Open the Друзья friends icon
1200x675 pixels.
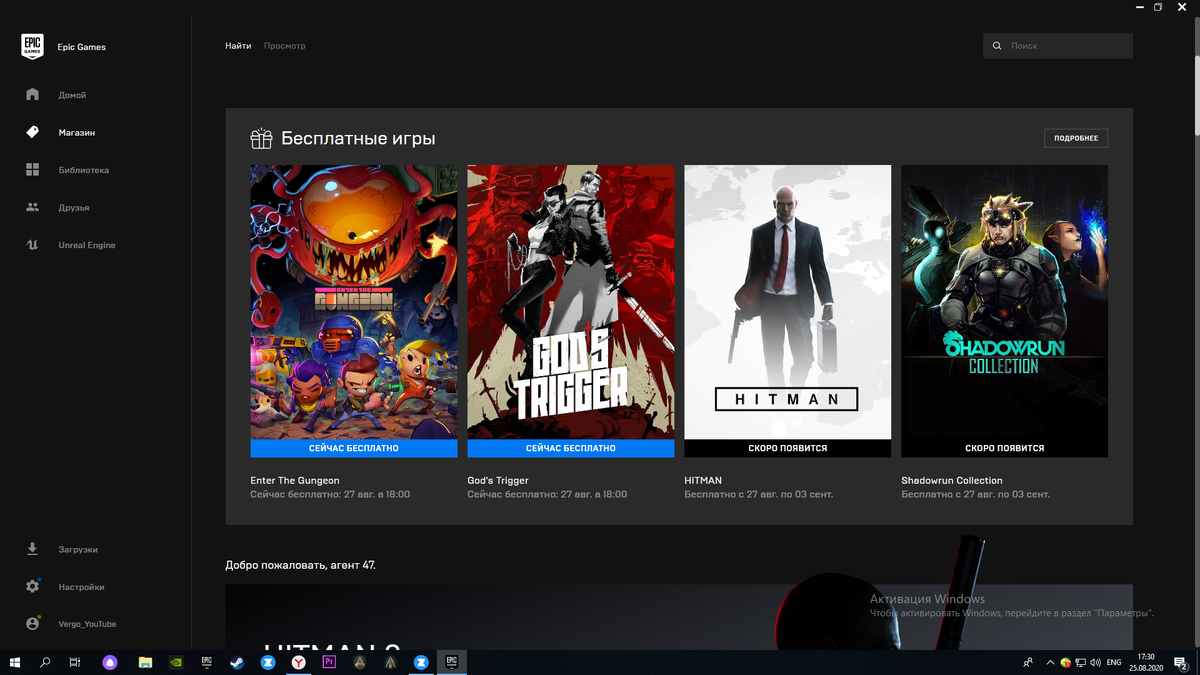click(x=32, y=207)
